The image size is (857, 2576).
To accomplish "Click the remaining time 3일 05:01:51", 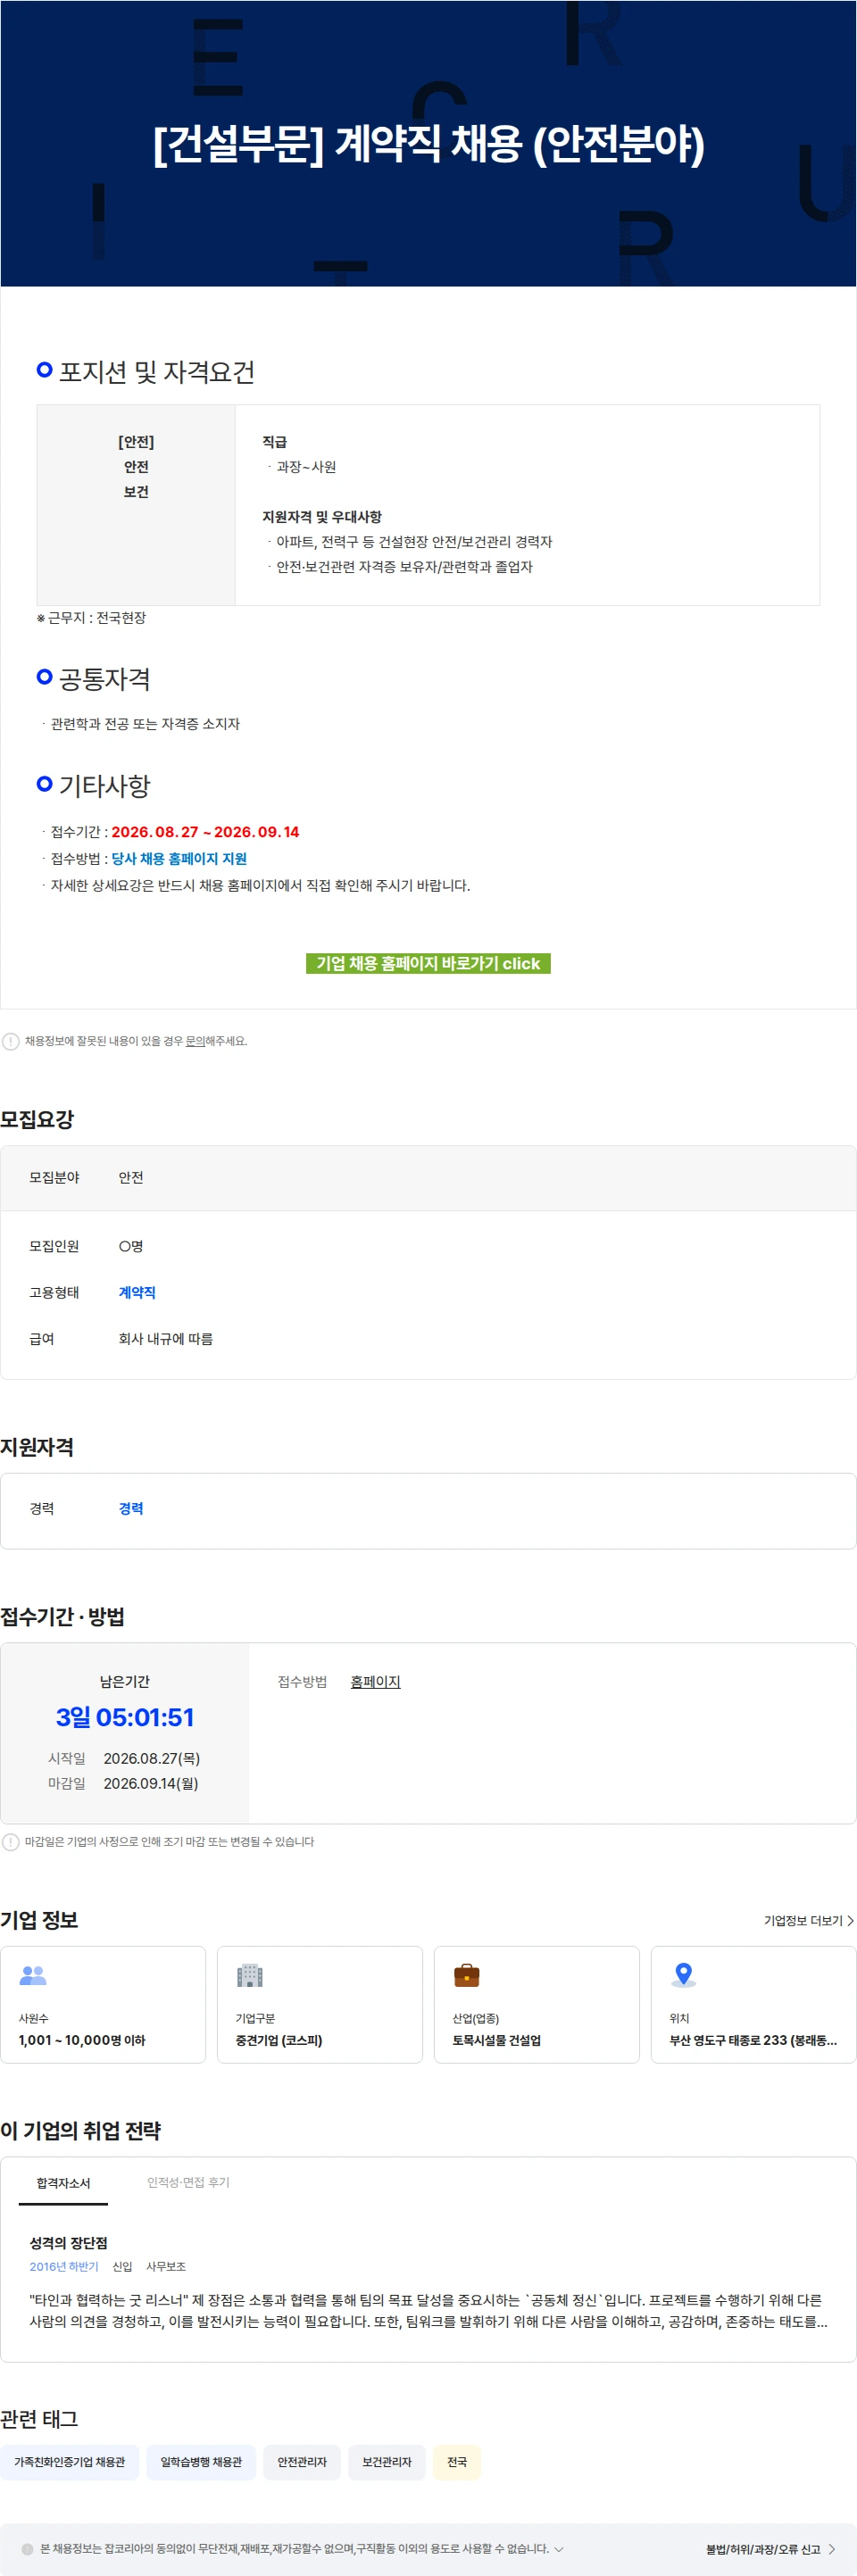I will tap(125, 1717).
